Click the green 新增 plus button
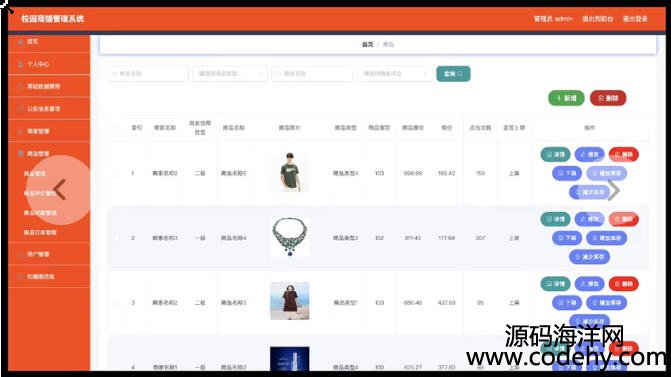This screenshot has width=671, height=377. (566, 98)
